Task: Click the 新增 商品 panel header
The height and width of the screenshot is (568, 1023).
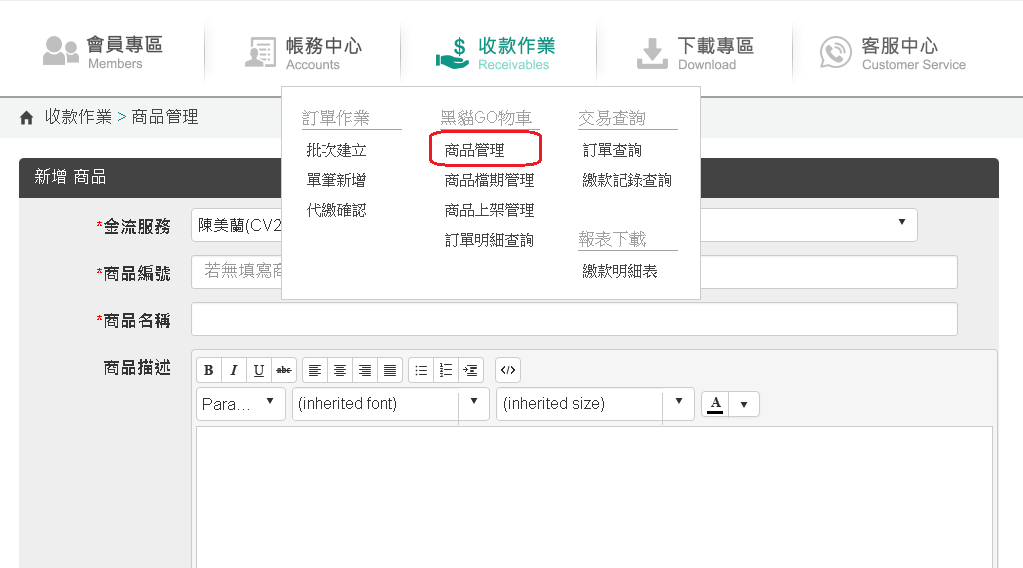Action: click(x=509, y=177)
